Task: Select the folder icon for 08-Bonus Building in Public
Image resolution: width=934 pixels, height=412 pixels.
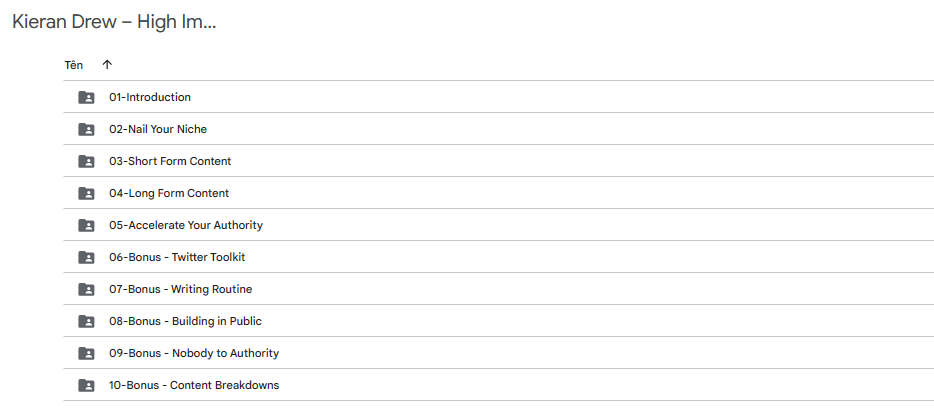Action: click(86, 322)
